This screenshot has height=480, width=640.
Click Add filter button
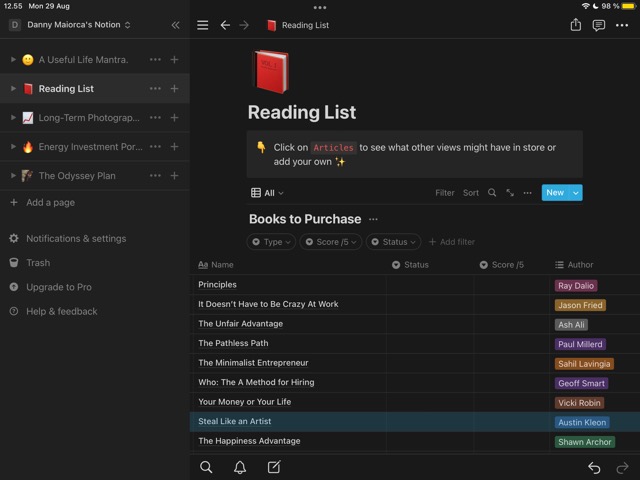coord(452,242)
